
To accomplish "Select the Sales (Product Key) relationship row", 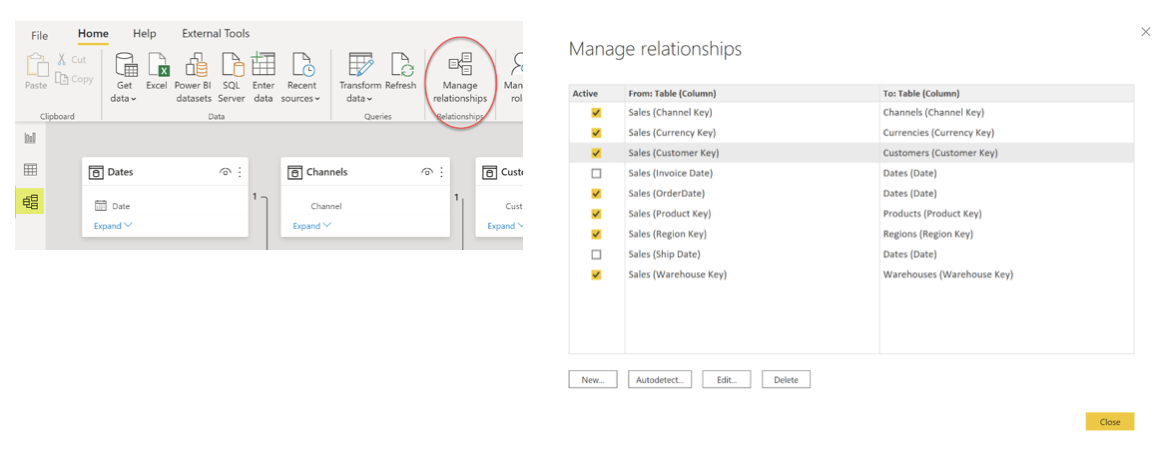I will pos(750,214).
